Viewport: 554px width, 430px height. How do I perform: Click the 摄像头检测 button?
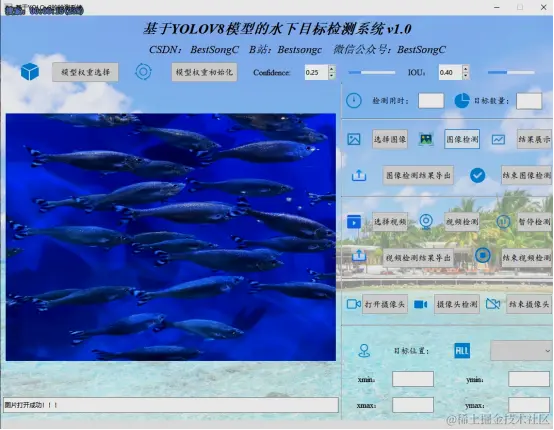[457, 304]
